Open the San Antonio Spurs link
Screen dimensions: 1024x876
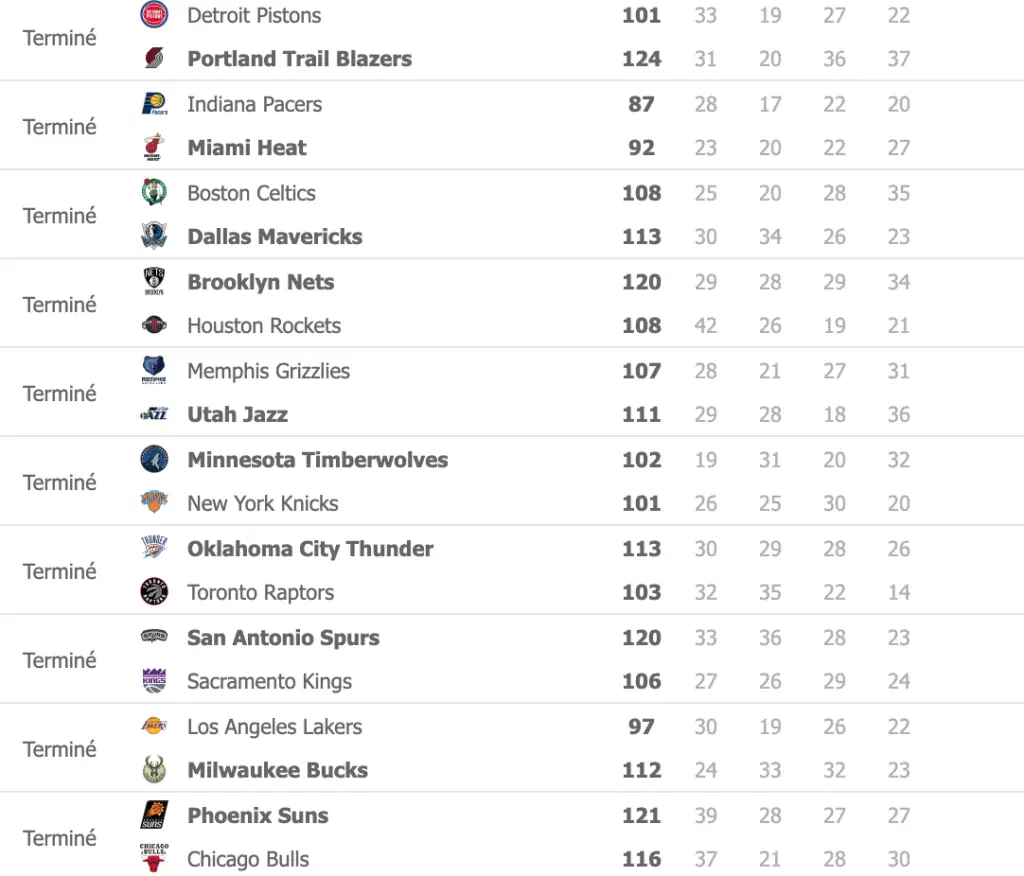pos(283,638)
